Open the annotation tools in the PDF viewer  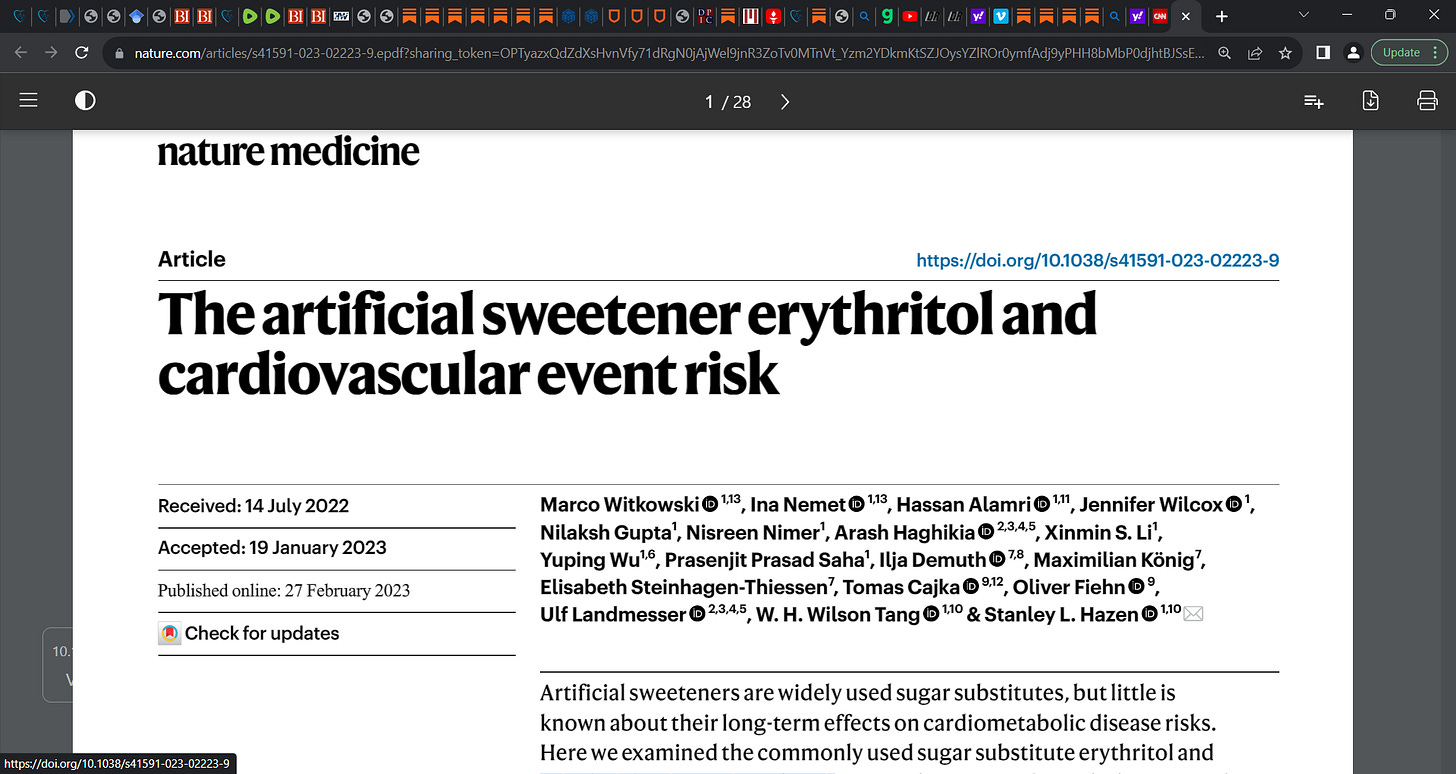point(1313,101)
